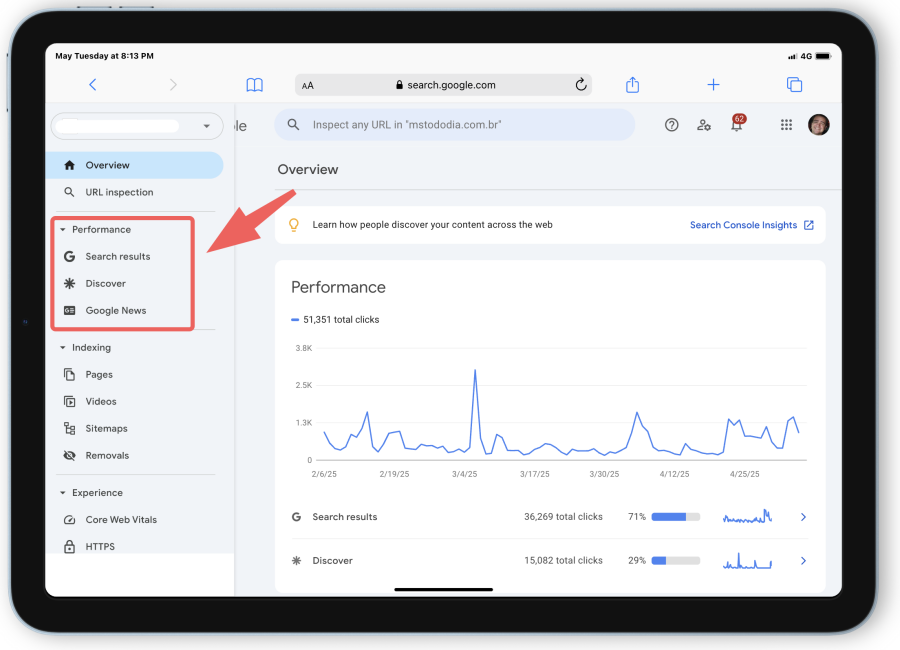Open notifications bell with 62 badge
The height and width of the screenshot is (650, 900).
coord(737,123)
